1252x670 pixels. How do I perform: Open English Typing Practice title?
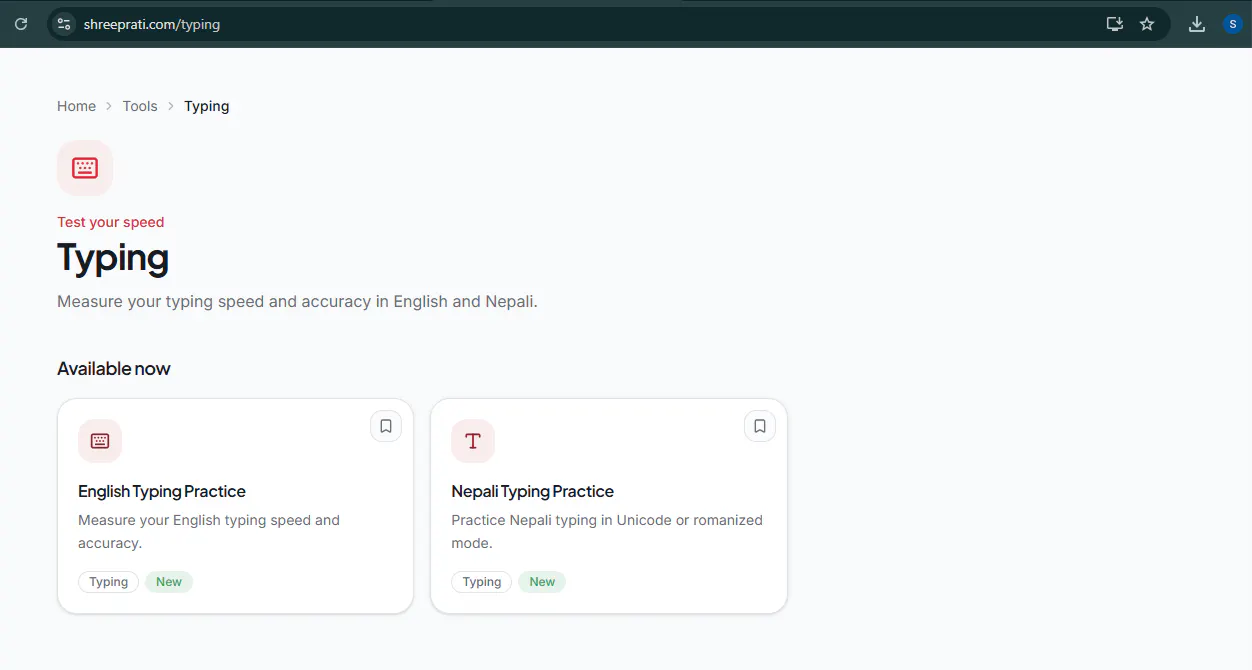pos(162,491)
